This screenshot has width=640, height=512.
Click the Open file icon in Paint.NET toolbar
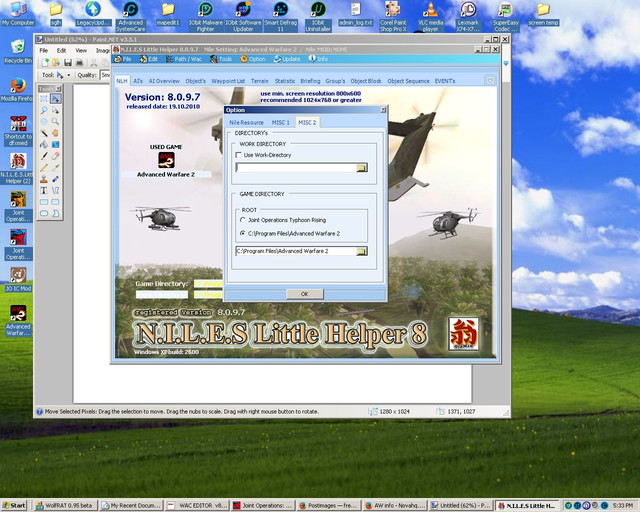point(56,62)
